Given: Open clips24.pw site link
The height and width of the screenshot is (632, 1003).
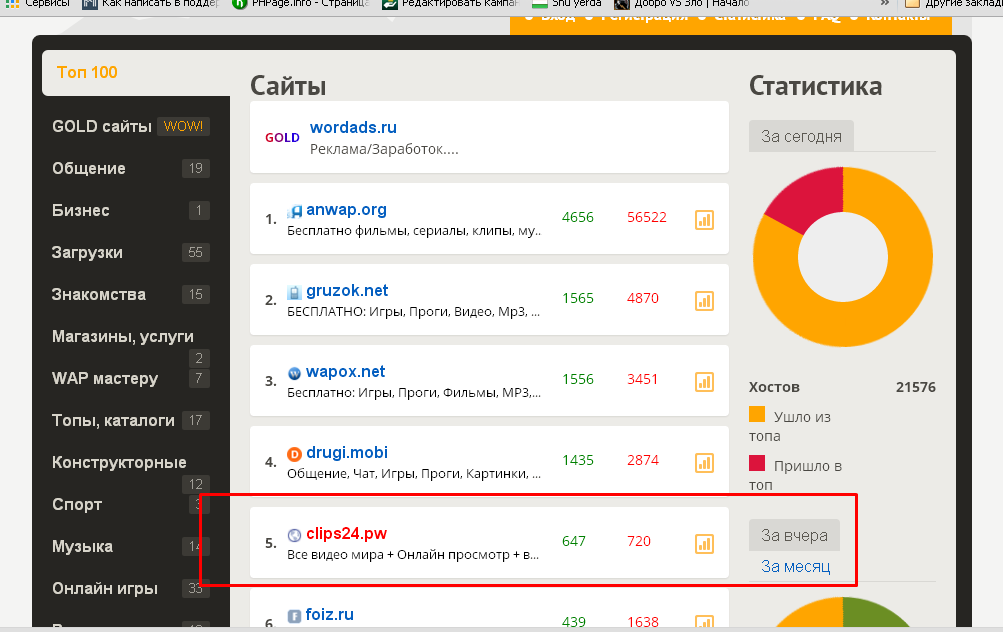Looking at the screenshot, I should pyautogui.click(x=346, y=533).
